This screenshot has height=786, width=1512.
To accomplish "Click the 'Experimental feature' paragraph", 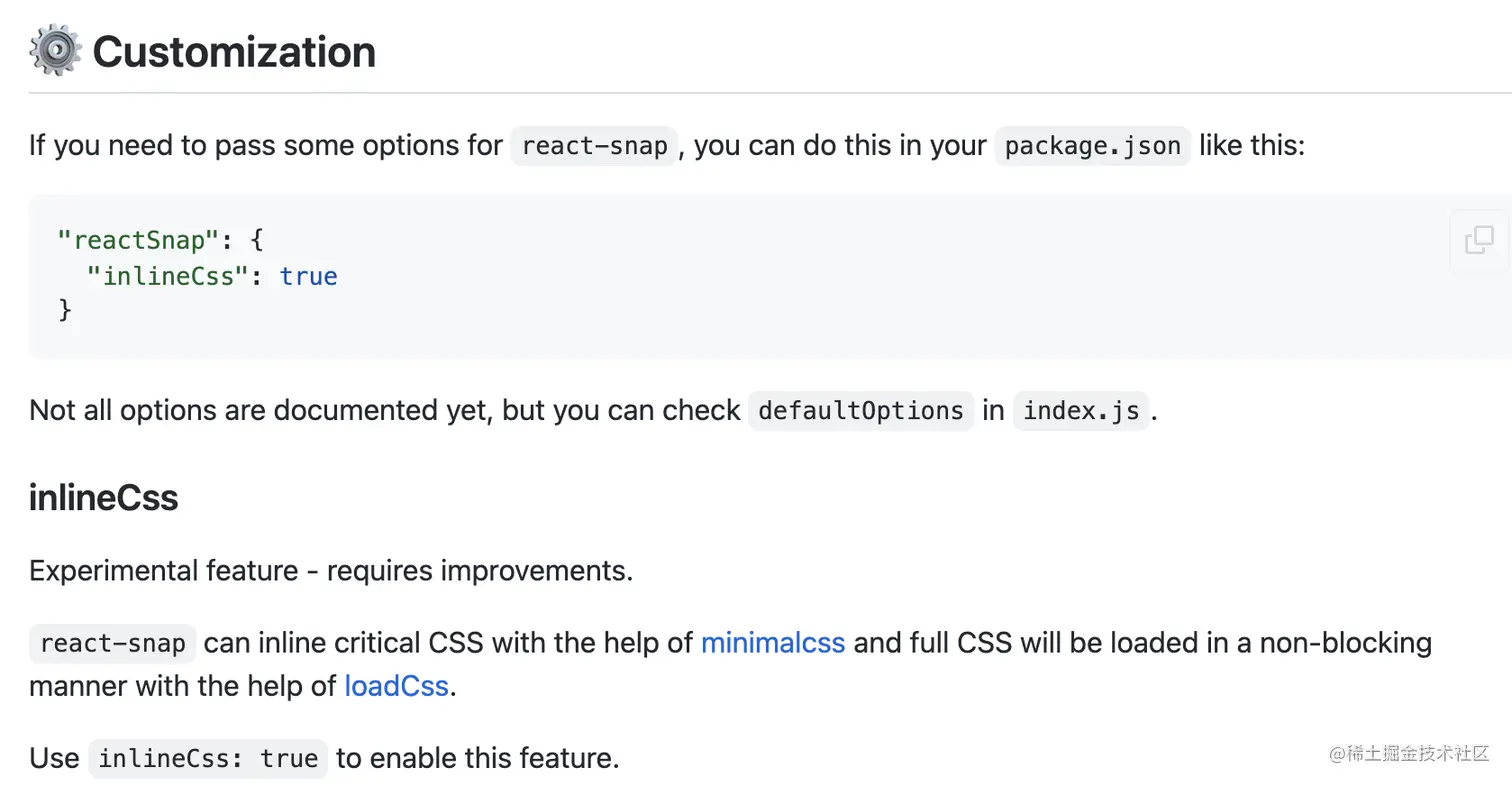I will (x=331, y=571).
